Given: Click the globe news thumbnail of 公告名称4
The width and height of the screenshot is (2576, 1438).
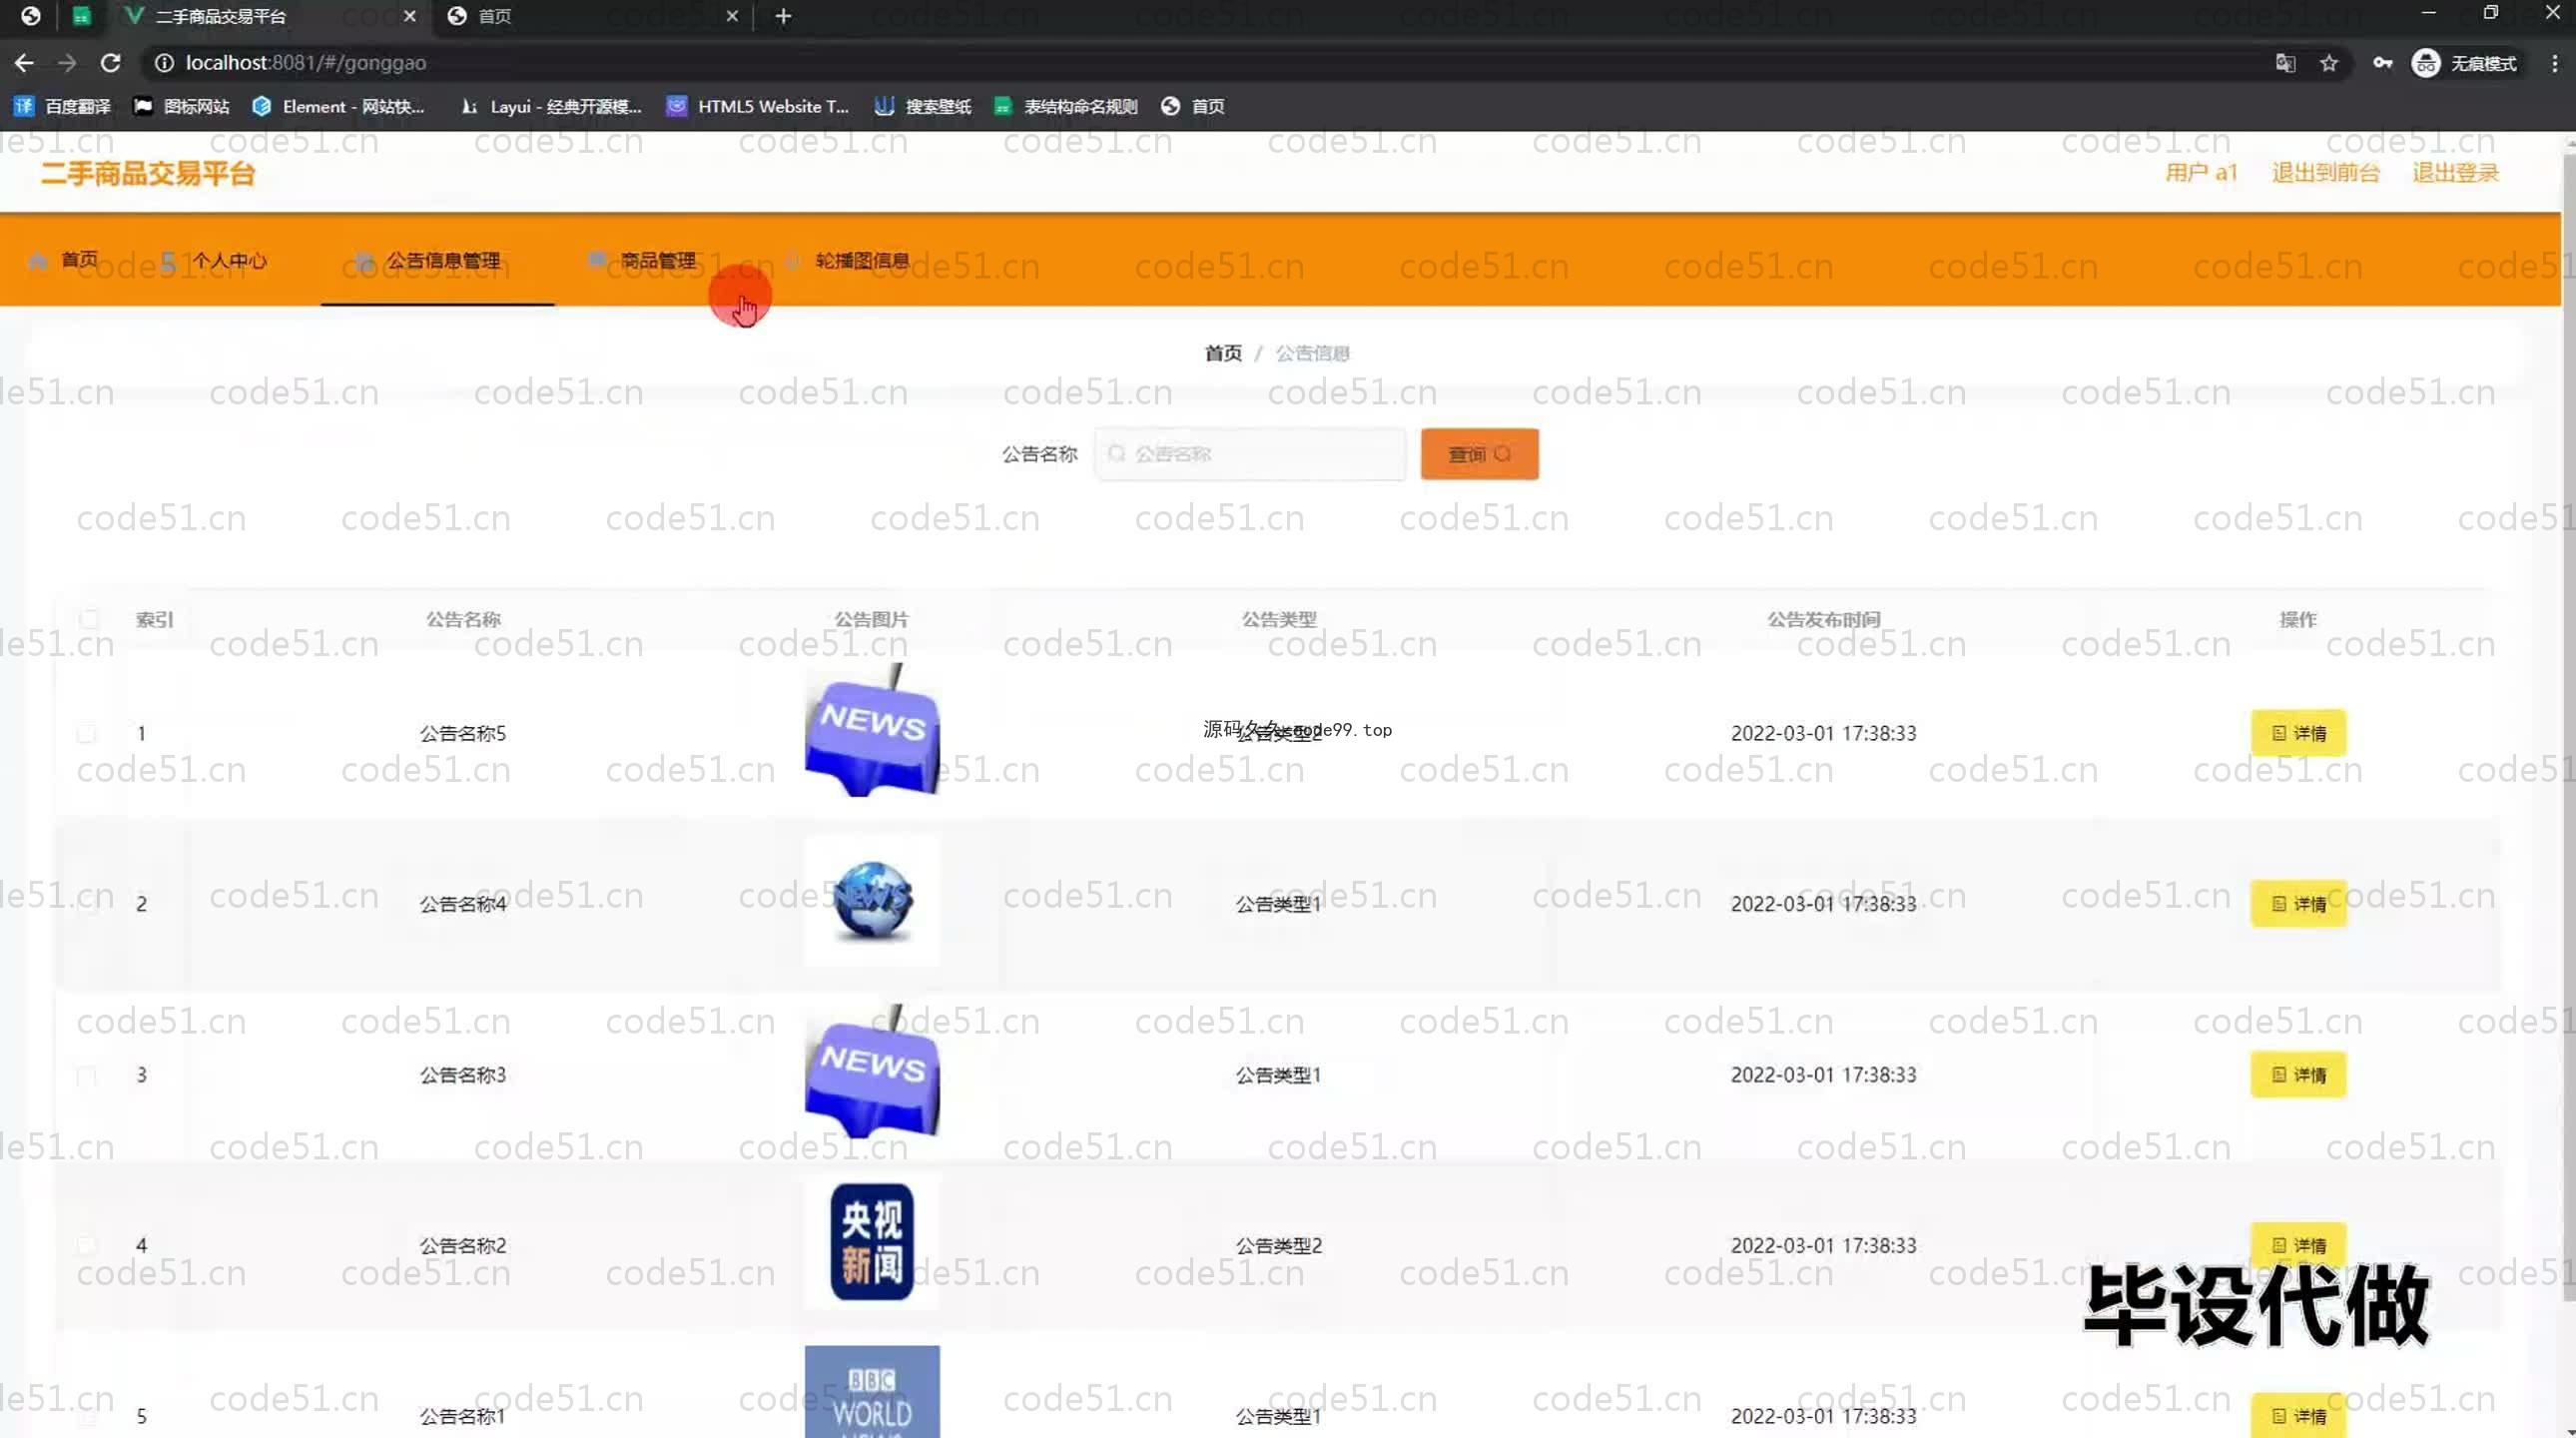Looking at the screenshot, I should (872, 901).
